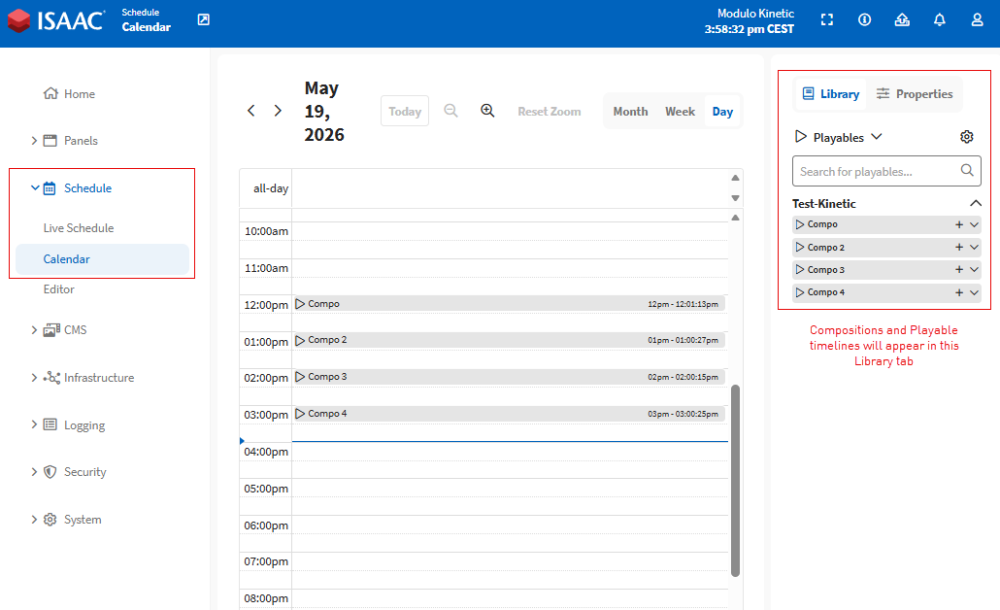This screenshot has height=610, width=1000.
Task: Click the time grid scroll up arrow
Action: coord(735,218)
